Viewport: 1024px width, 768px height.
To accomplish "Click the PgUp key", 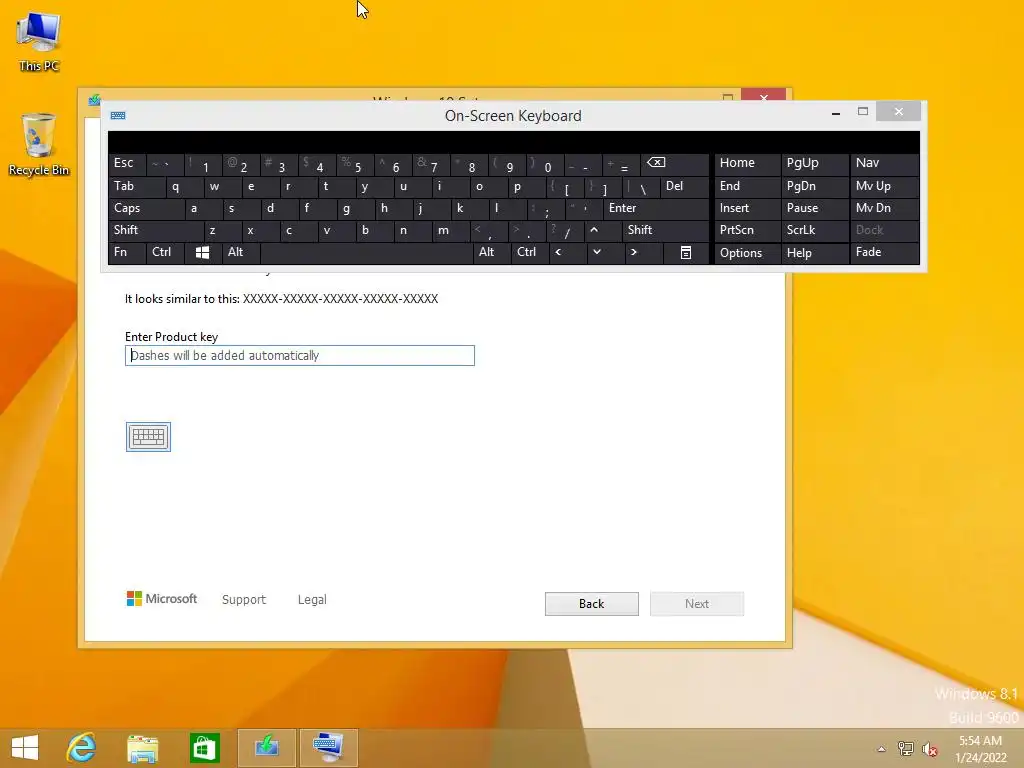I will 814,163.
